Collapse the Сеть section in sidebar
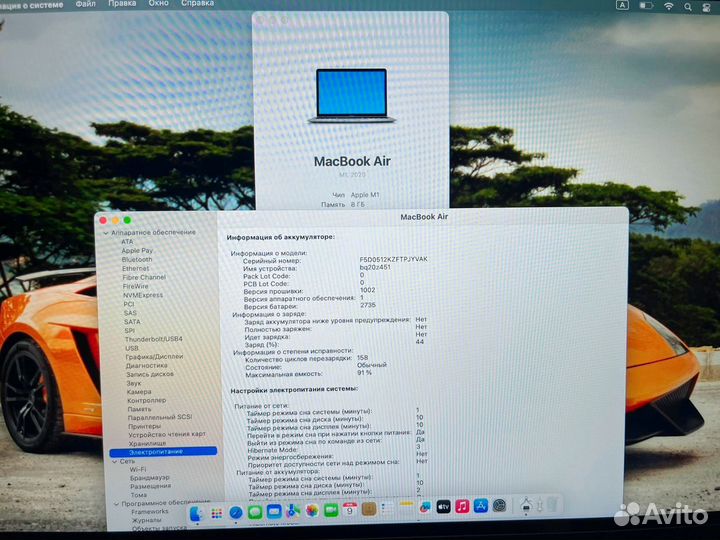The height and width of the screenshot is (540, 720). [115, 461]
